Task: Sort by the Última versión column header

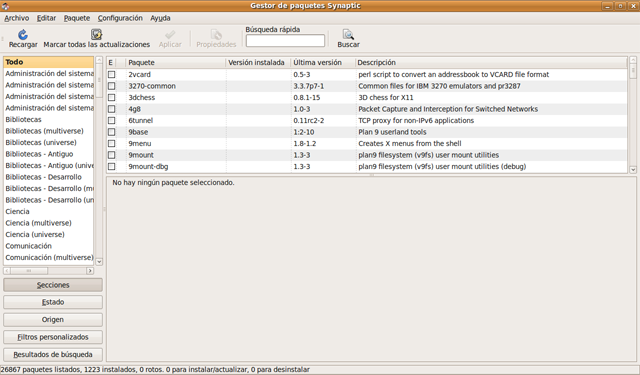Action: tap(323, 62)
